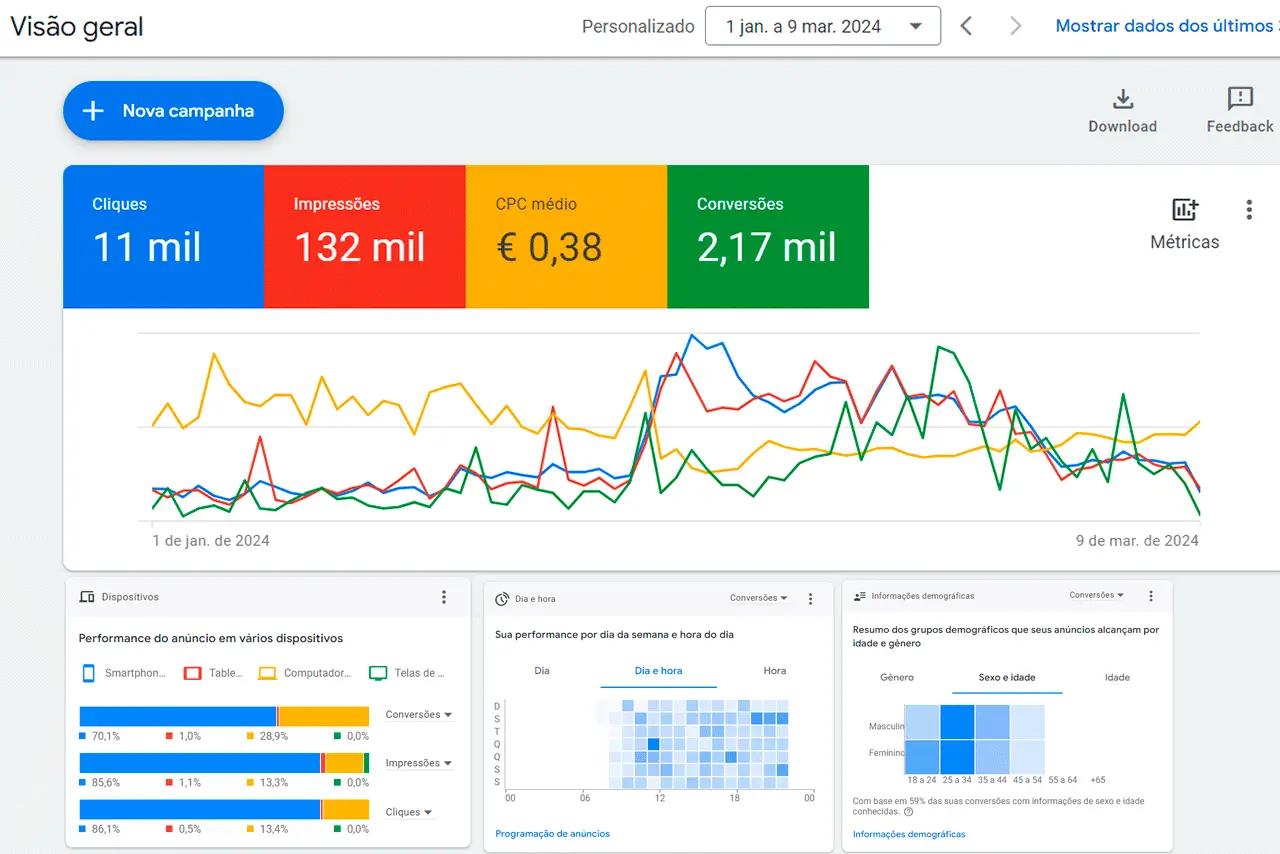Viewport: 1280px width, 854px height.
Task: Open the chart card three-dot menu
Action: pos(1249,210)
